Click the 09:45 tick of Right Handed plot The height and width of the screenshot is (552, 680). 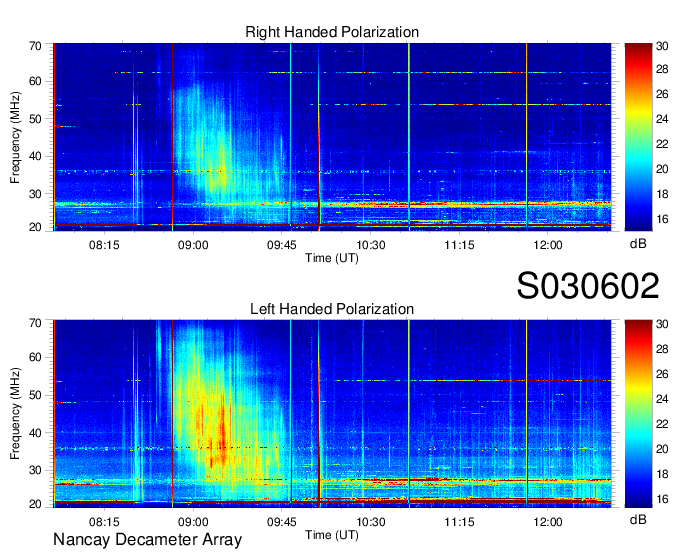tap(281, 245)
